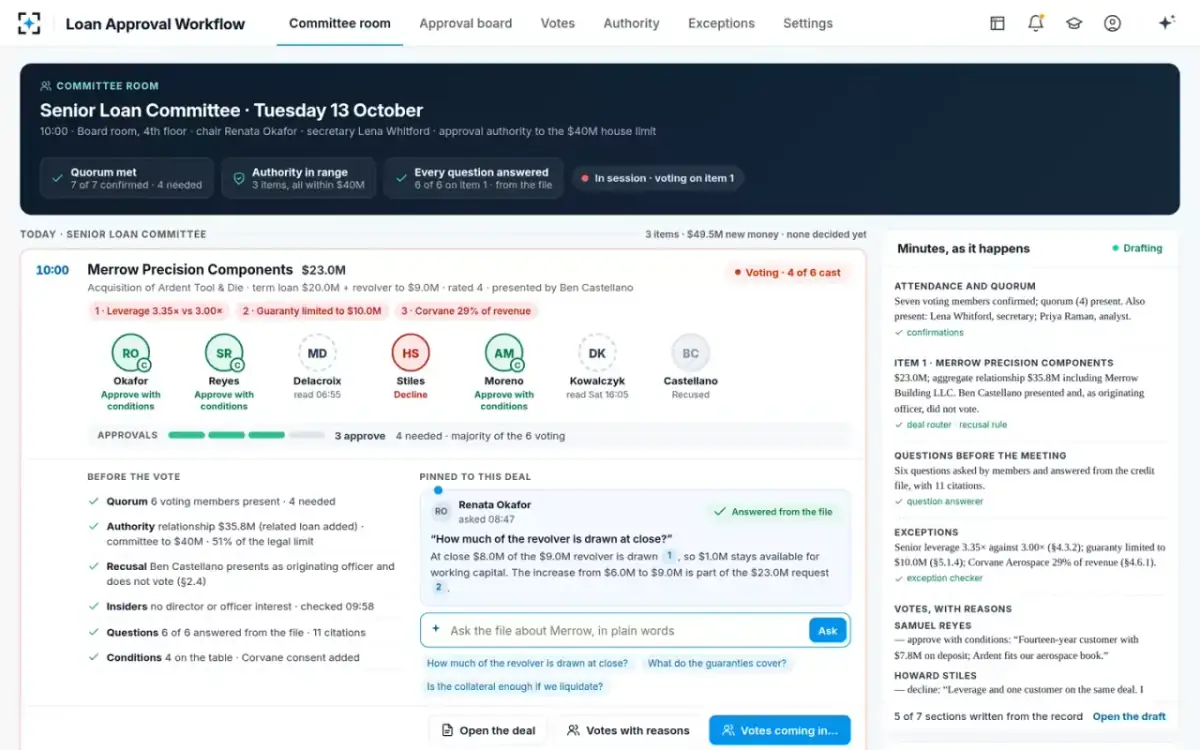
Task: Select suggestion How much of the revolver
Action: click(x=527, y=663)
